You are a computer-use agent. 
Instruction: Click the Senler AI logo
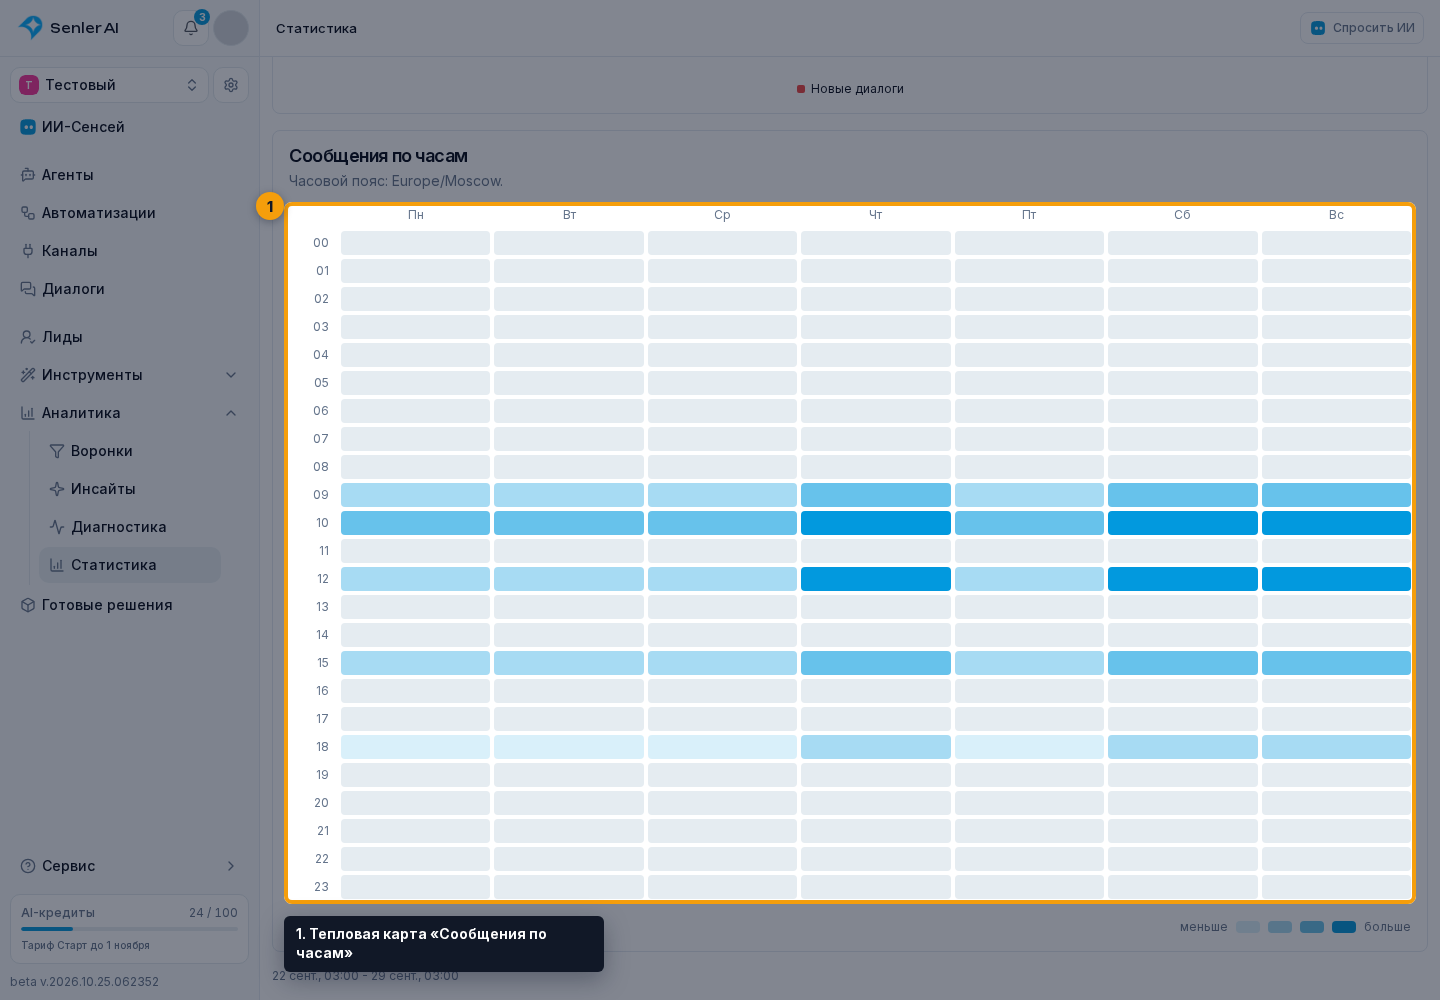[x=69, y=28]
